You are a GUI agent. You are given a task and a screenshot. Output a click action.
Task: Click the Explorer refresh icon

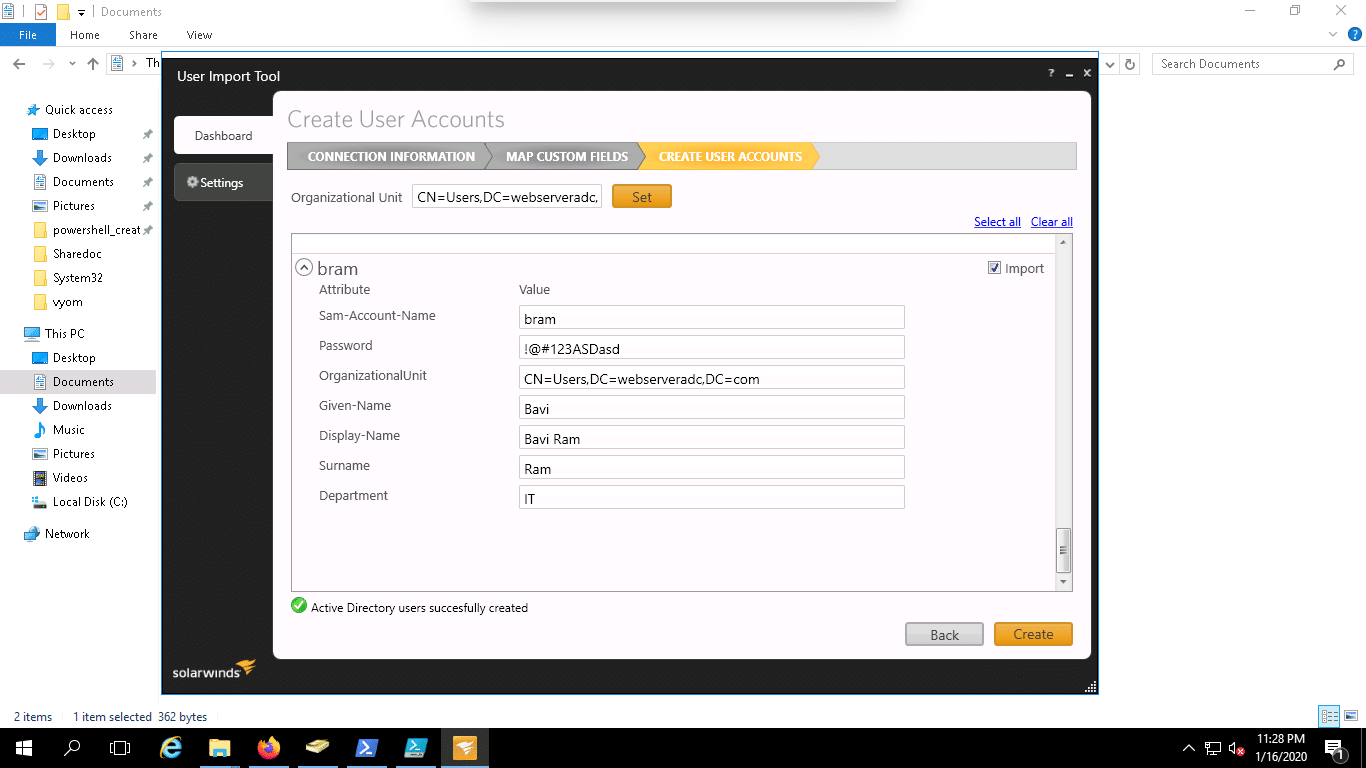[x=1130, y=64]
